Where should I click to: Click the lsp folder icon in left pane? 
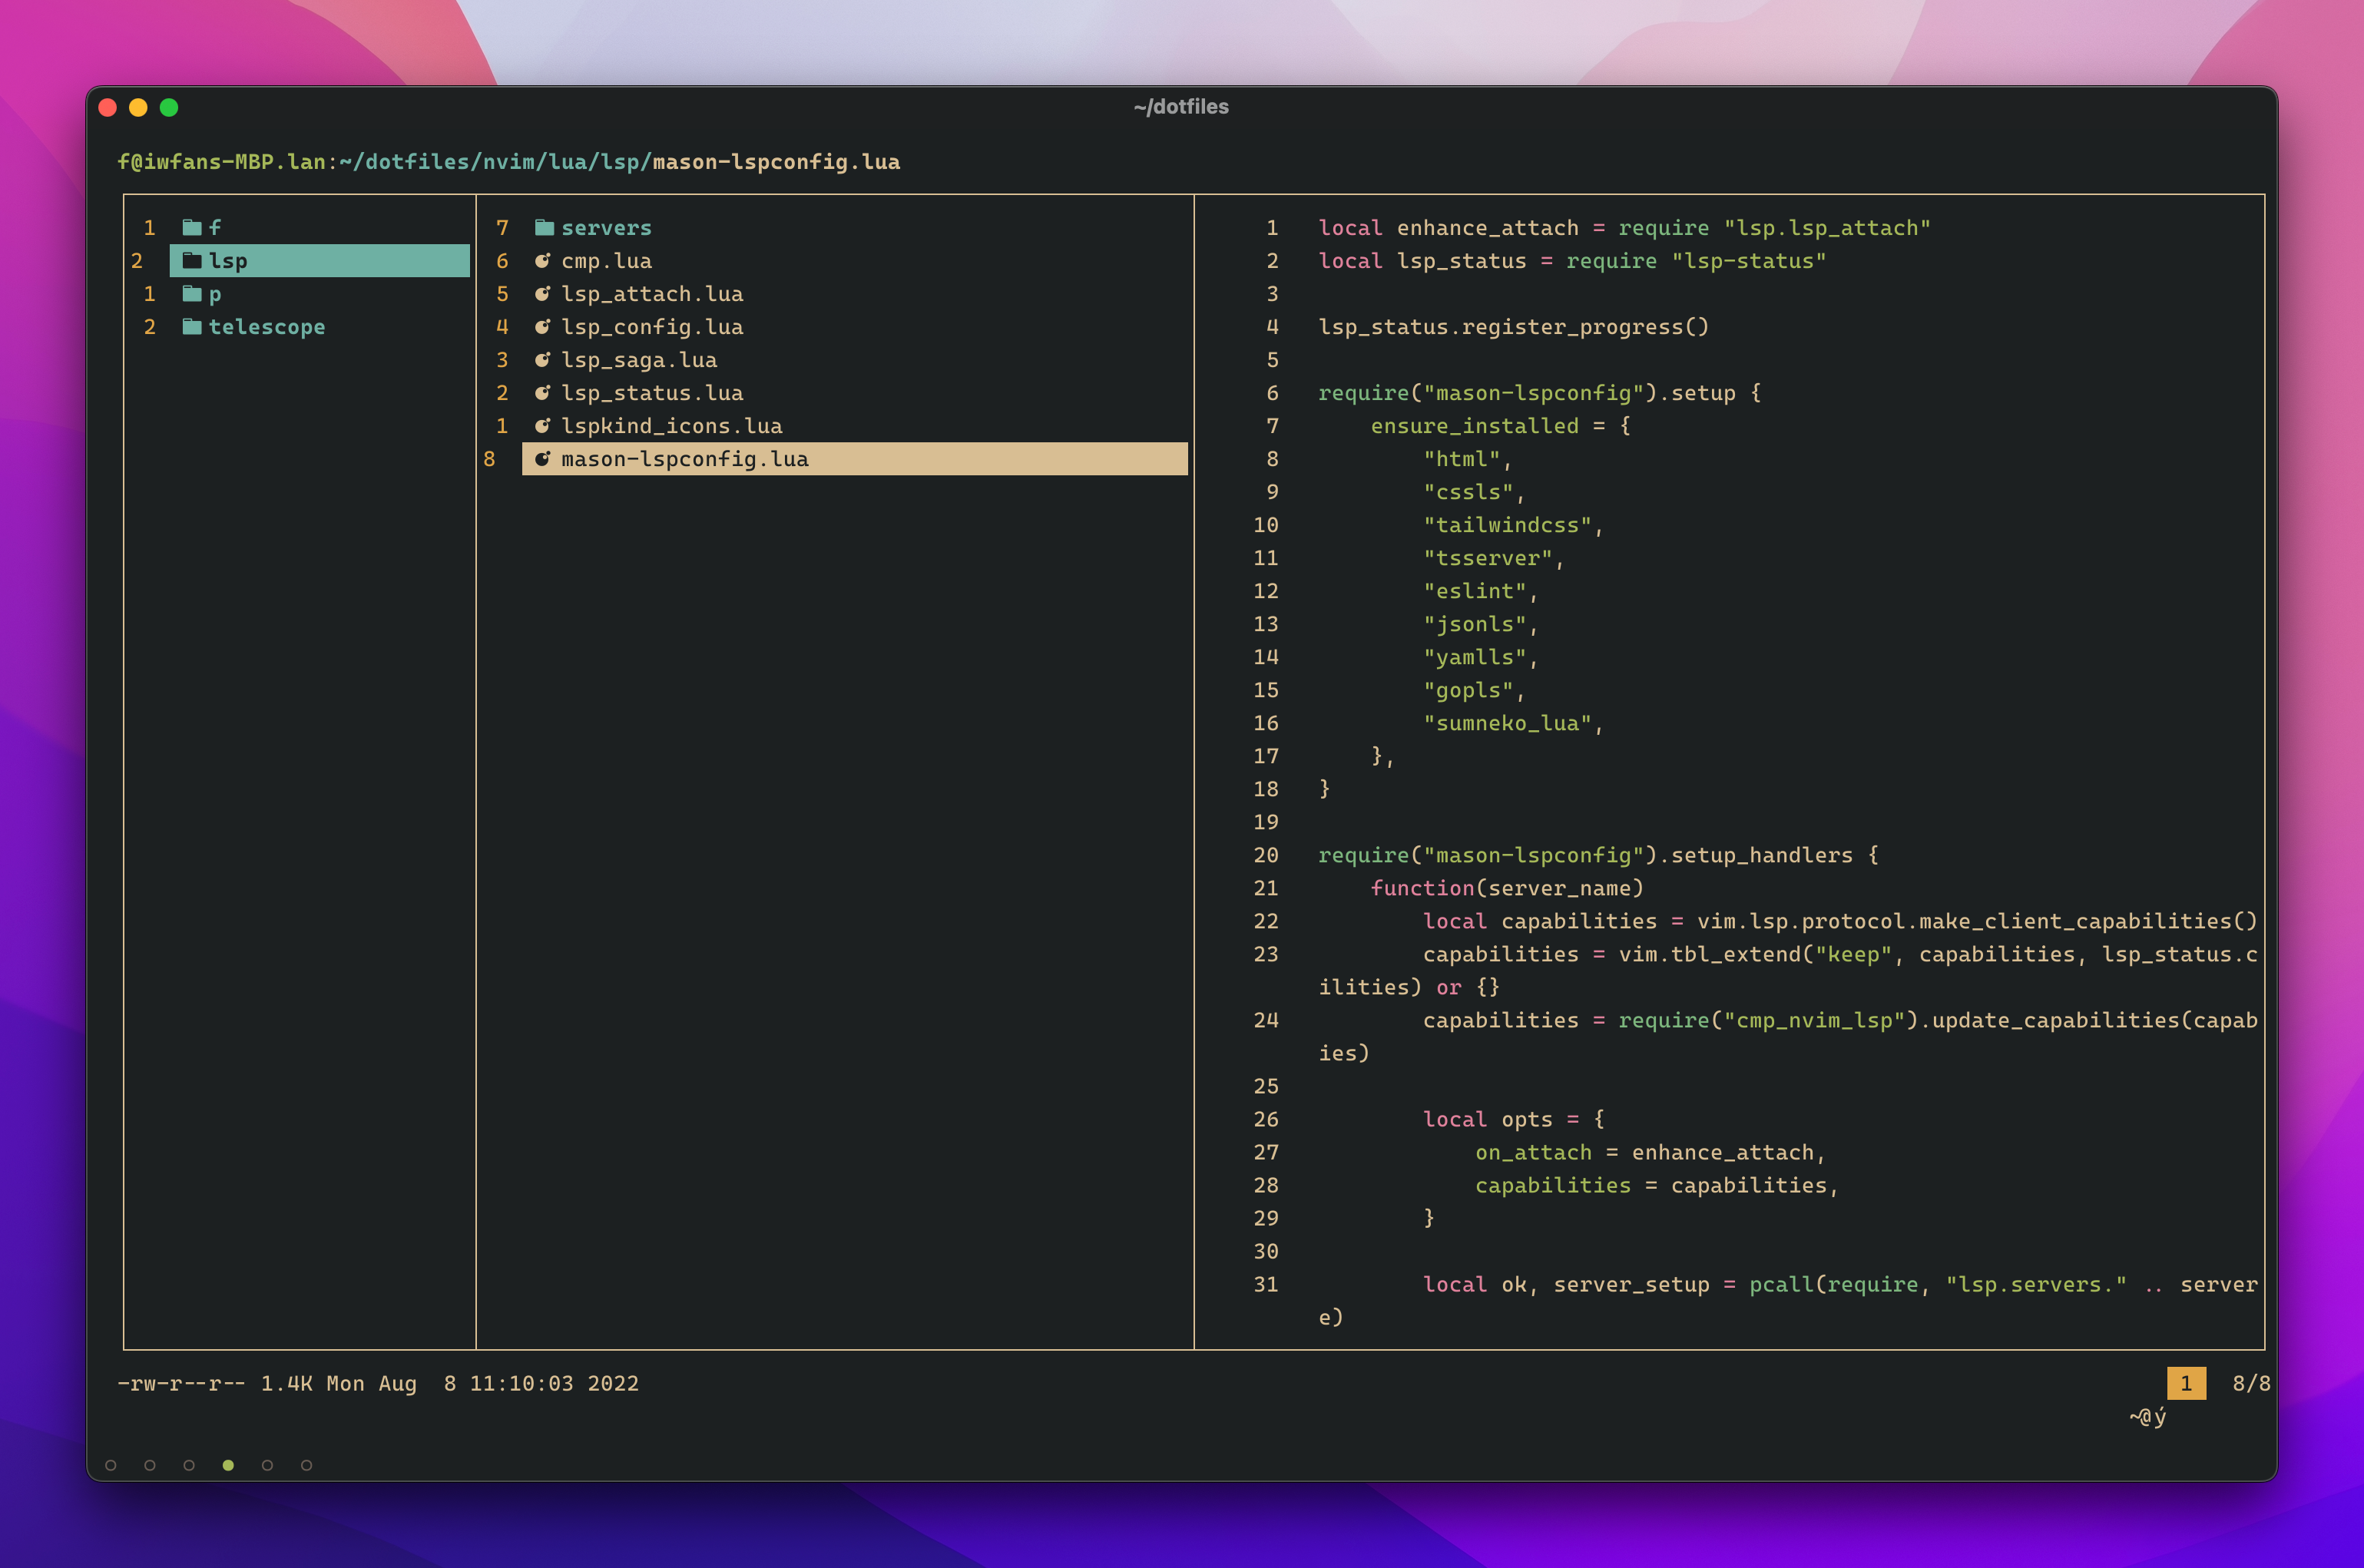(192, 261)
